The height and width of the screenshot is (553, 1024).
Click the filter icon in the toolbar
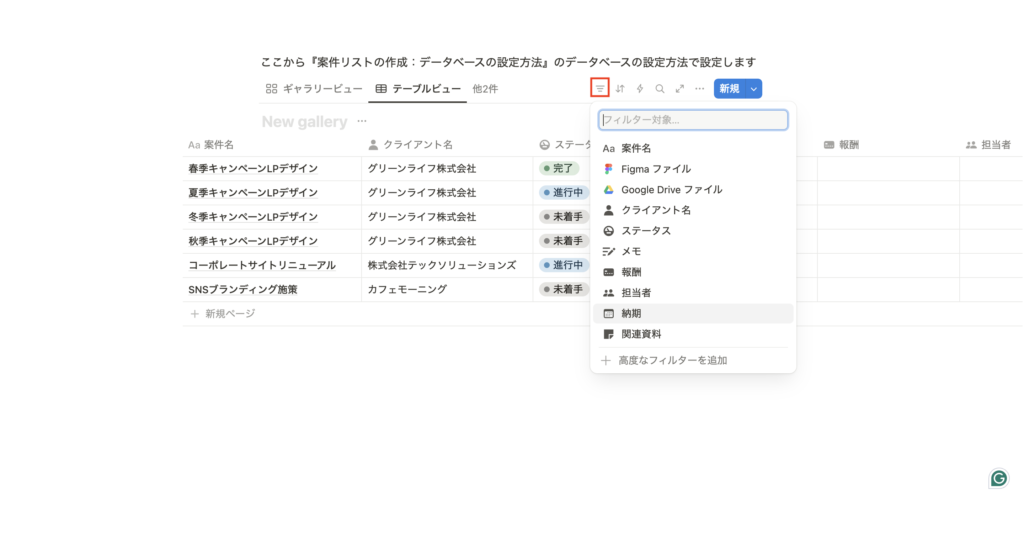(600, 89)
